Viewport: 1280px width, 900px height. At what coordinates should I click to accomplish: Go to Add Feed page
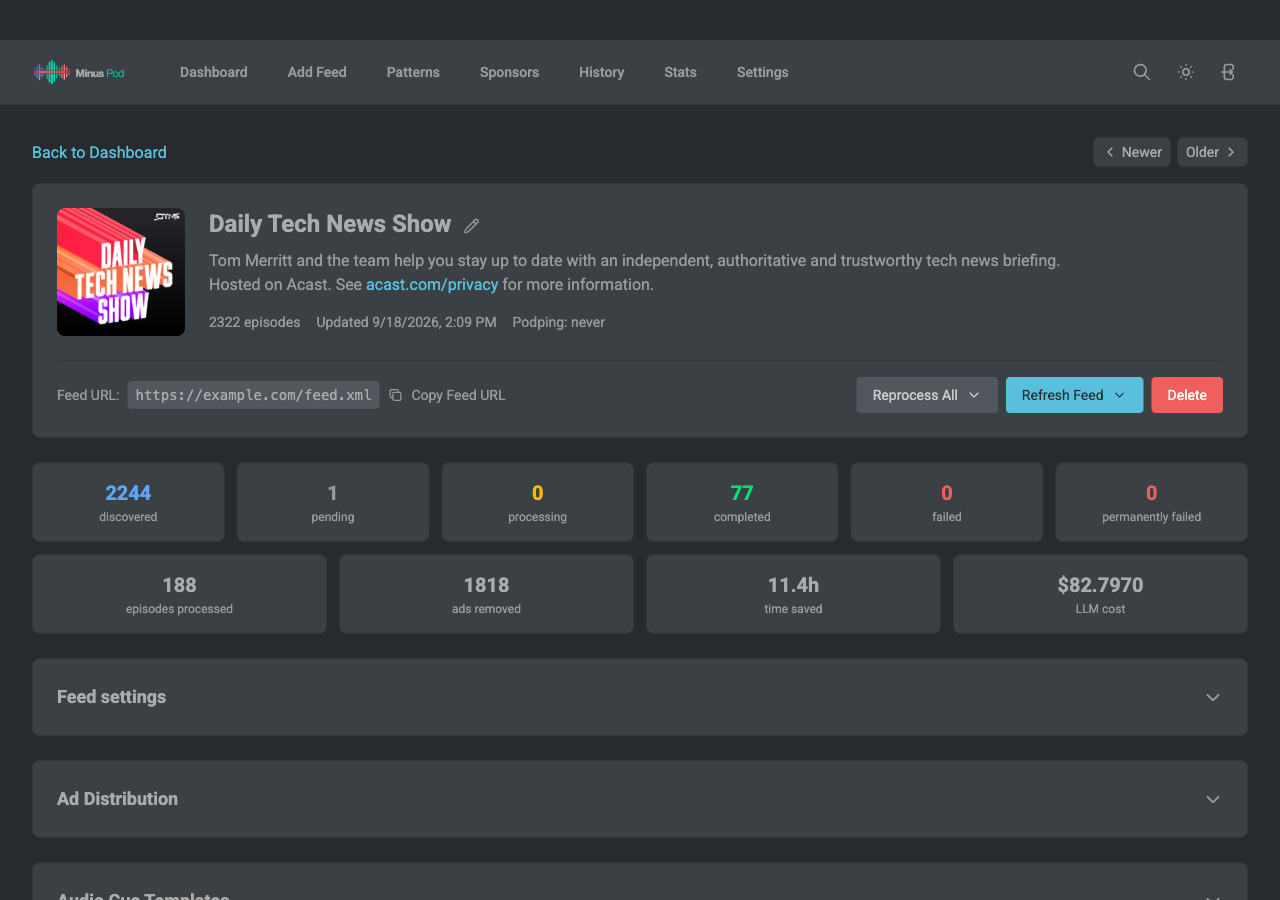click(x=317, y=72)
